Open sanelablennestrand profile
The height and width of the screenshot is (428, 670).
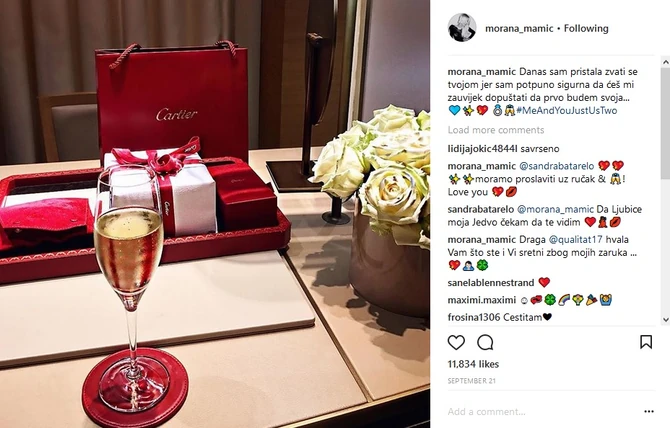491,283
